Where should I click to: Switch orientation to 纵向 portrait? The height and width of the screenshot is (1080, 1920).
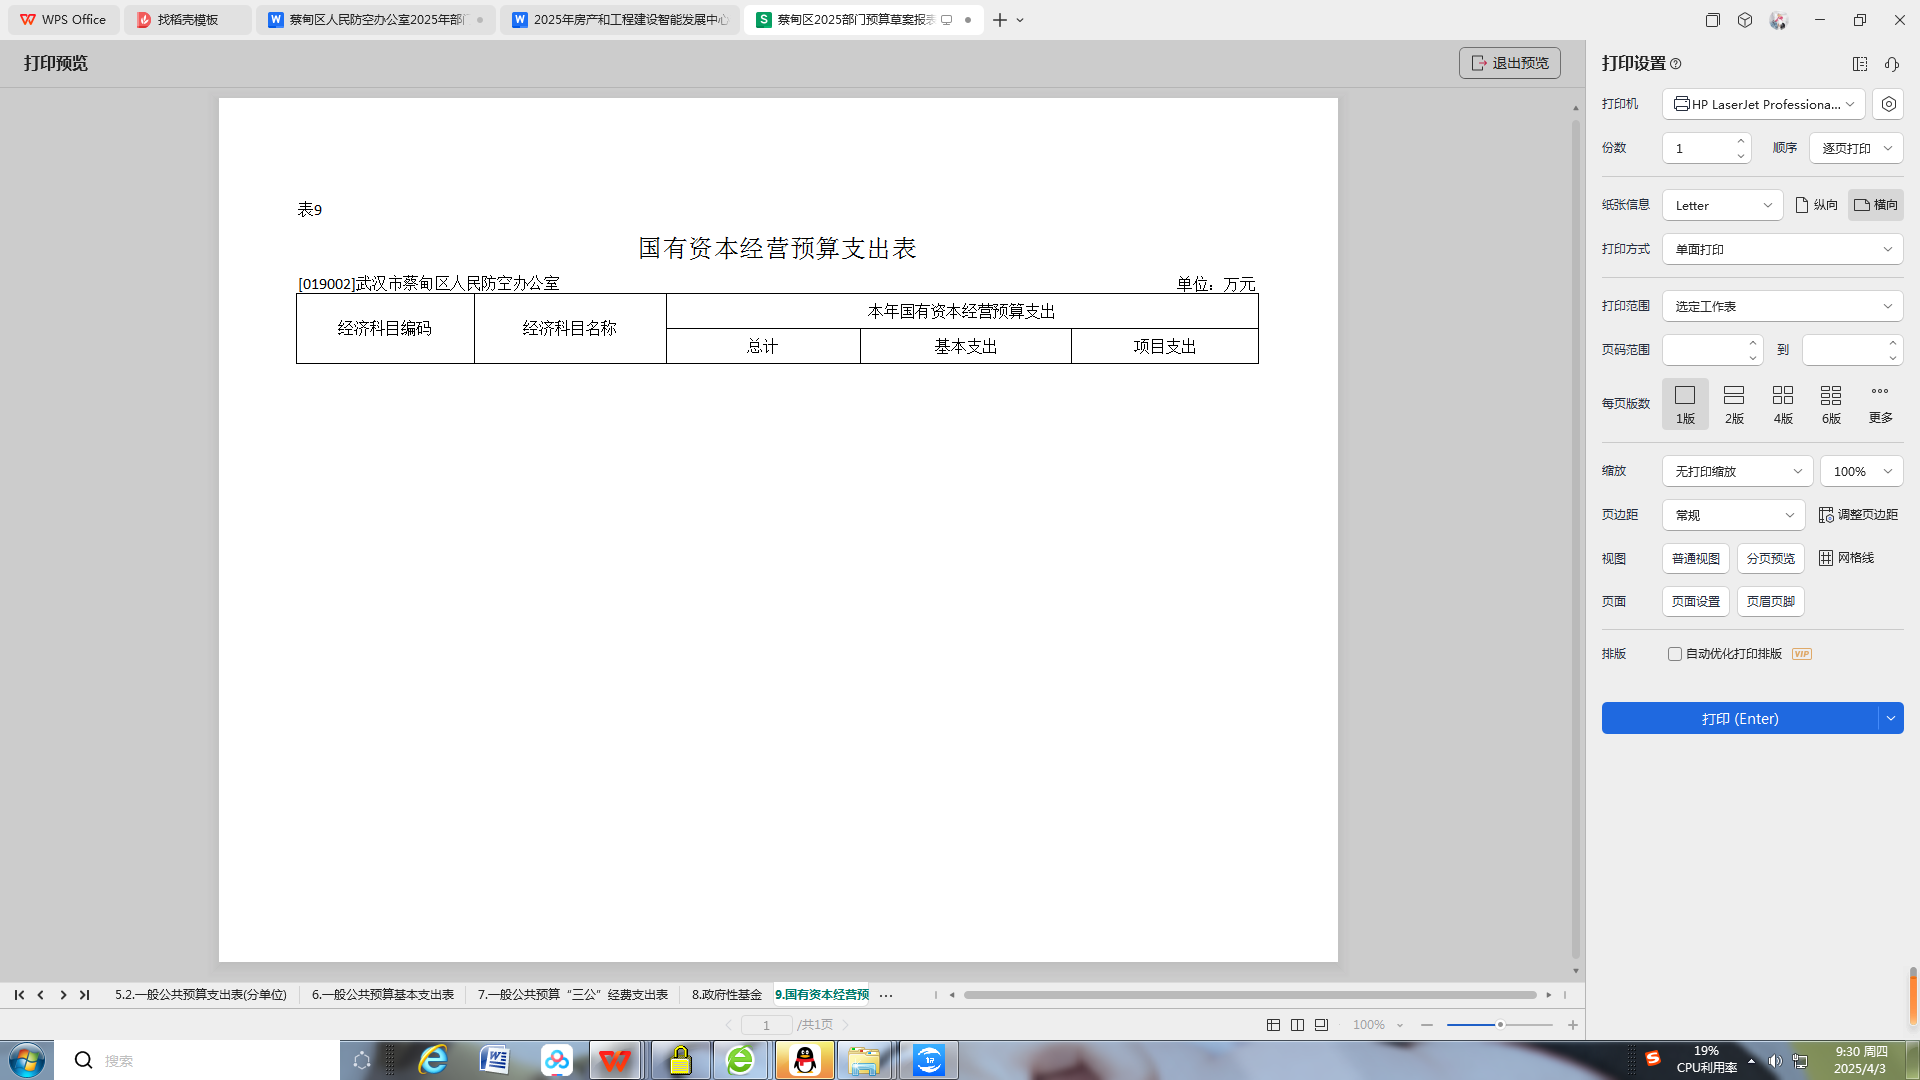click(1817, 205)
